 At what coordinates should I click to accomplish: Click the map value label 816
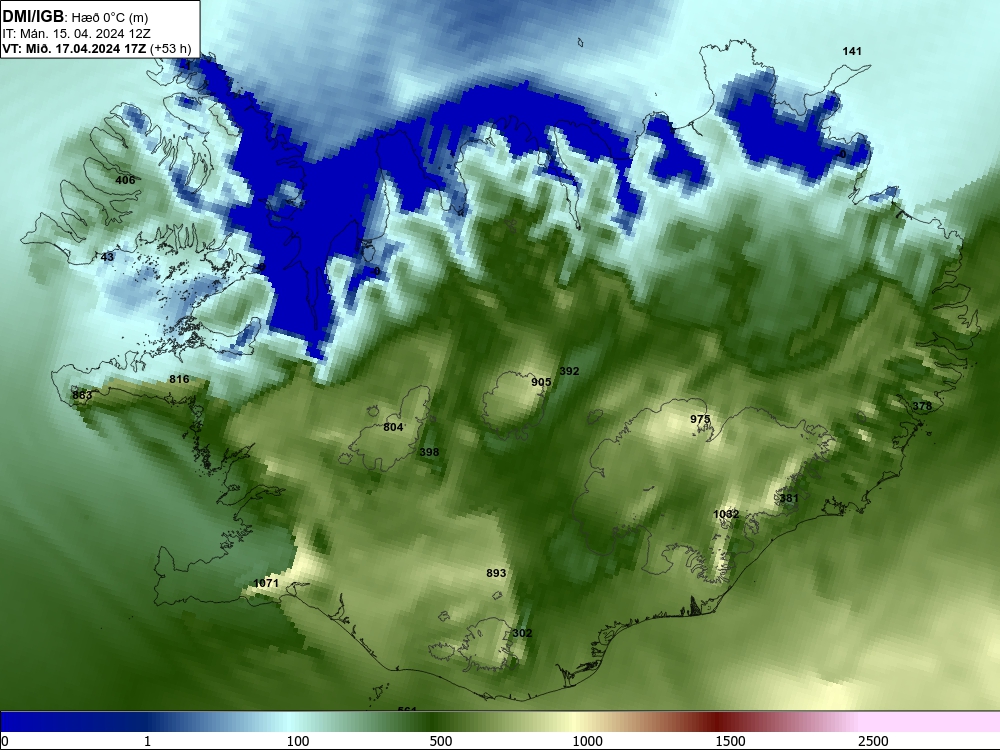tap(179, 379)
